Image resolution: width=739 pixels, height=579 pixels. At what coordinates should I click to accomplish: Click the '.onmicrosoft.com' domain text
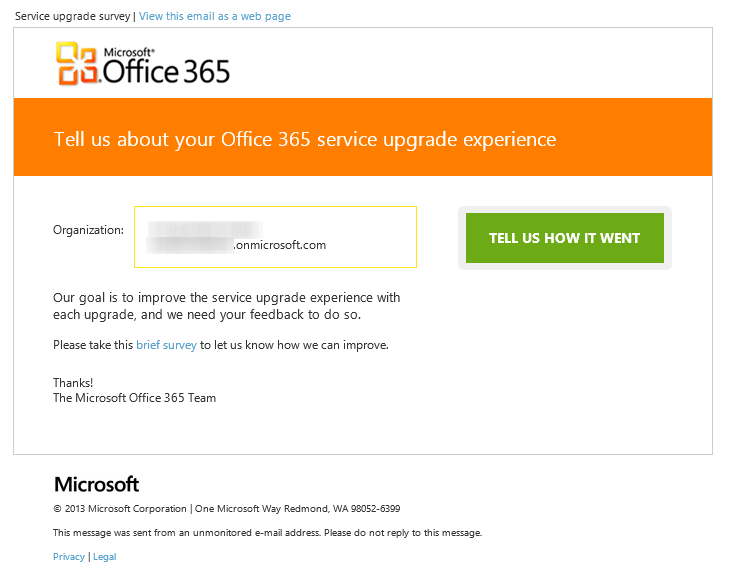pyautogui.click(x=279, y=245)
